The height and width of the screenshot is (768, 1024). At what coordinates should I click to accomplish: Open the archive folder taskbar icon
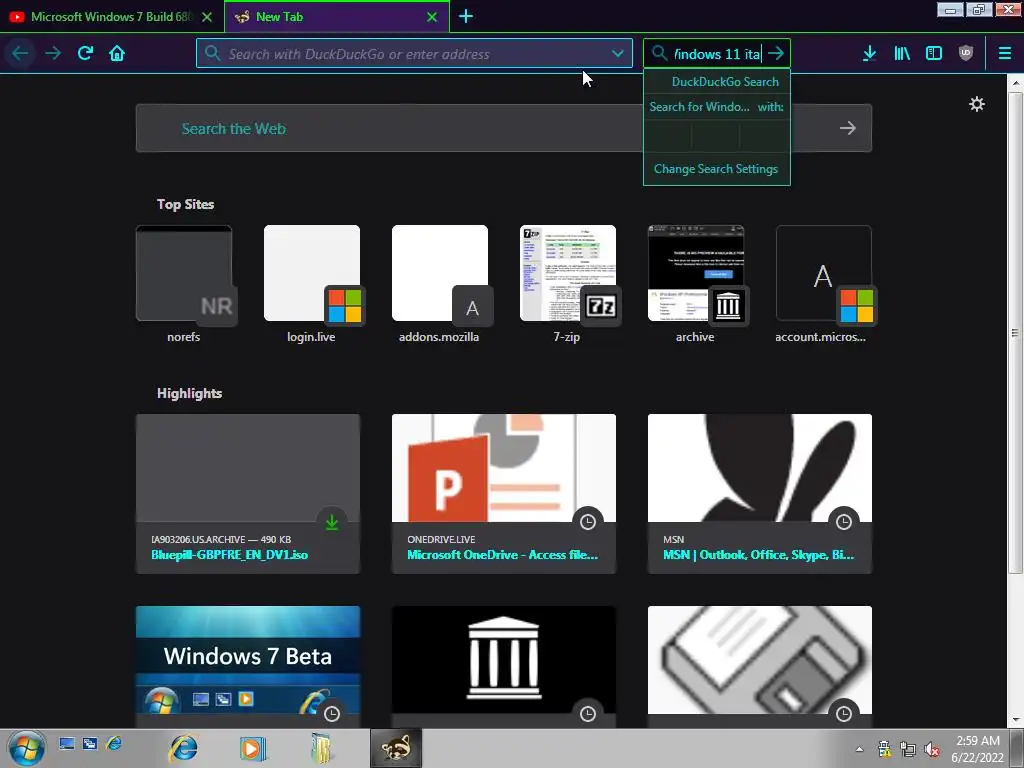pos(321,748)
